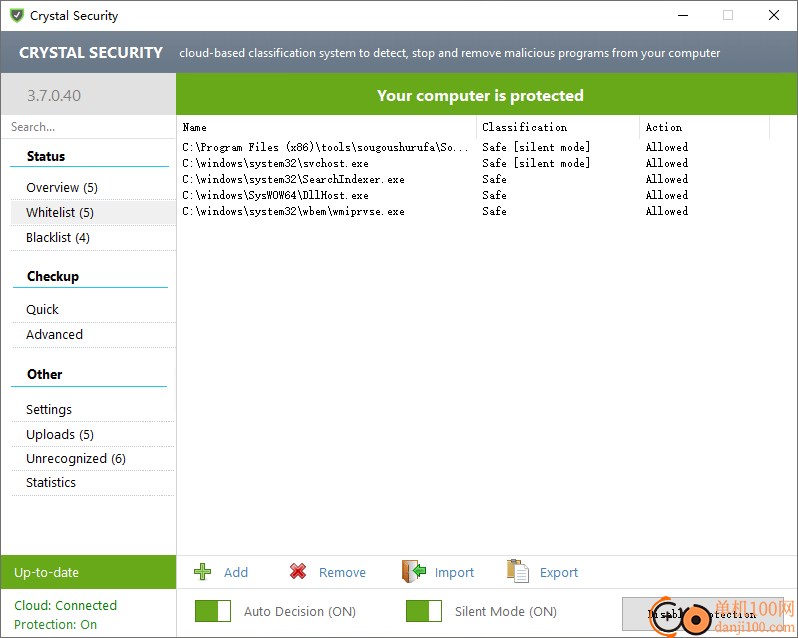The width and height of the screenshot is (798, 638).
Task: Click the Crystal Security shield icon in title bar
Action: click(17, 15)
